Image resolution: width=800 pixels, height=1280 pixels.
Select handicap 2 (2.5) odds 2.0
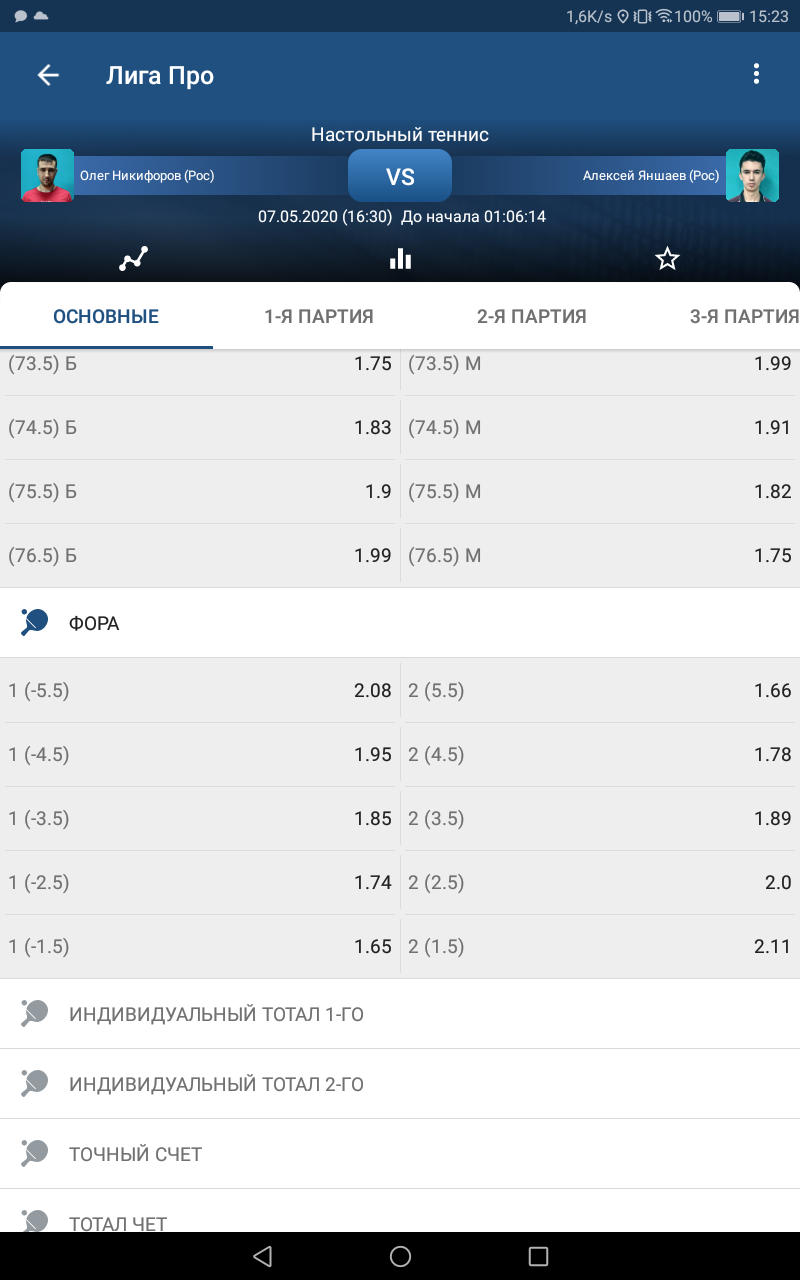click(x=600, y=883)
